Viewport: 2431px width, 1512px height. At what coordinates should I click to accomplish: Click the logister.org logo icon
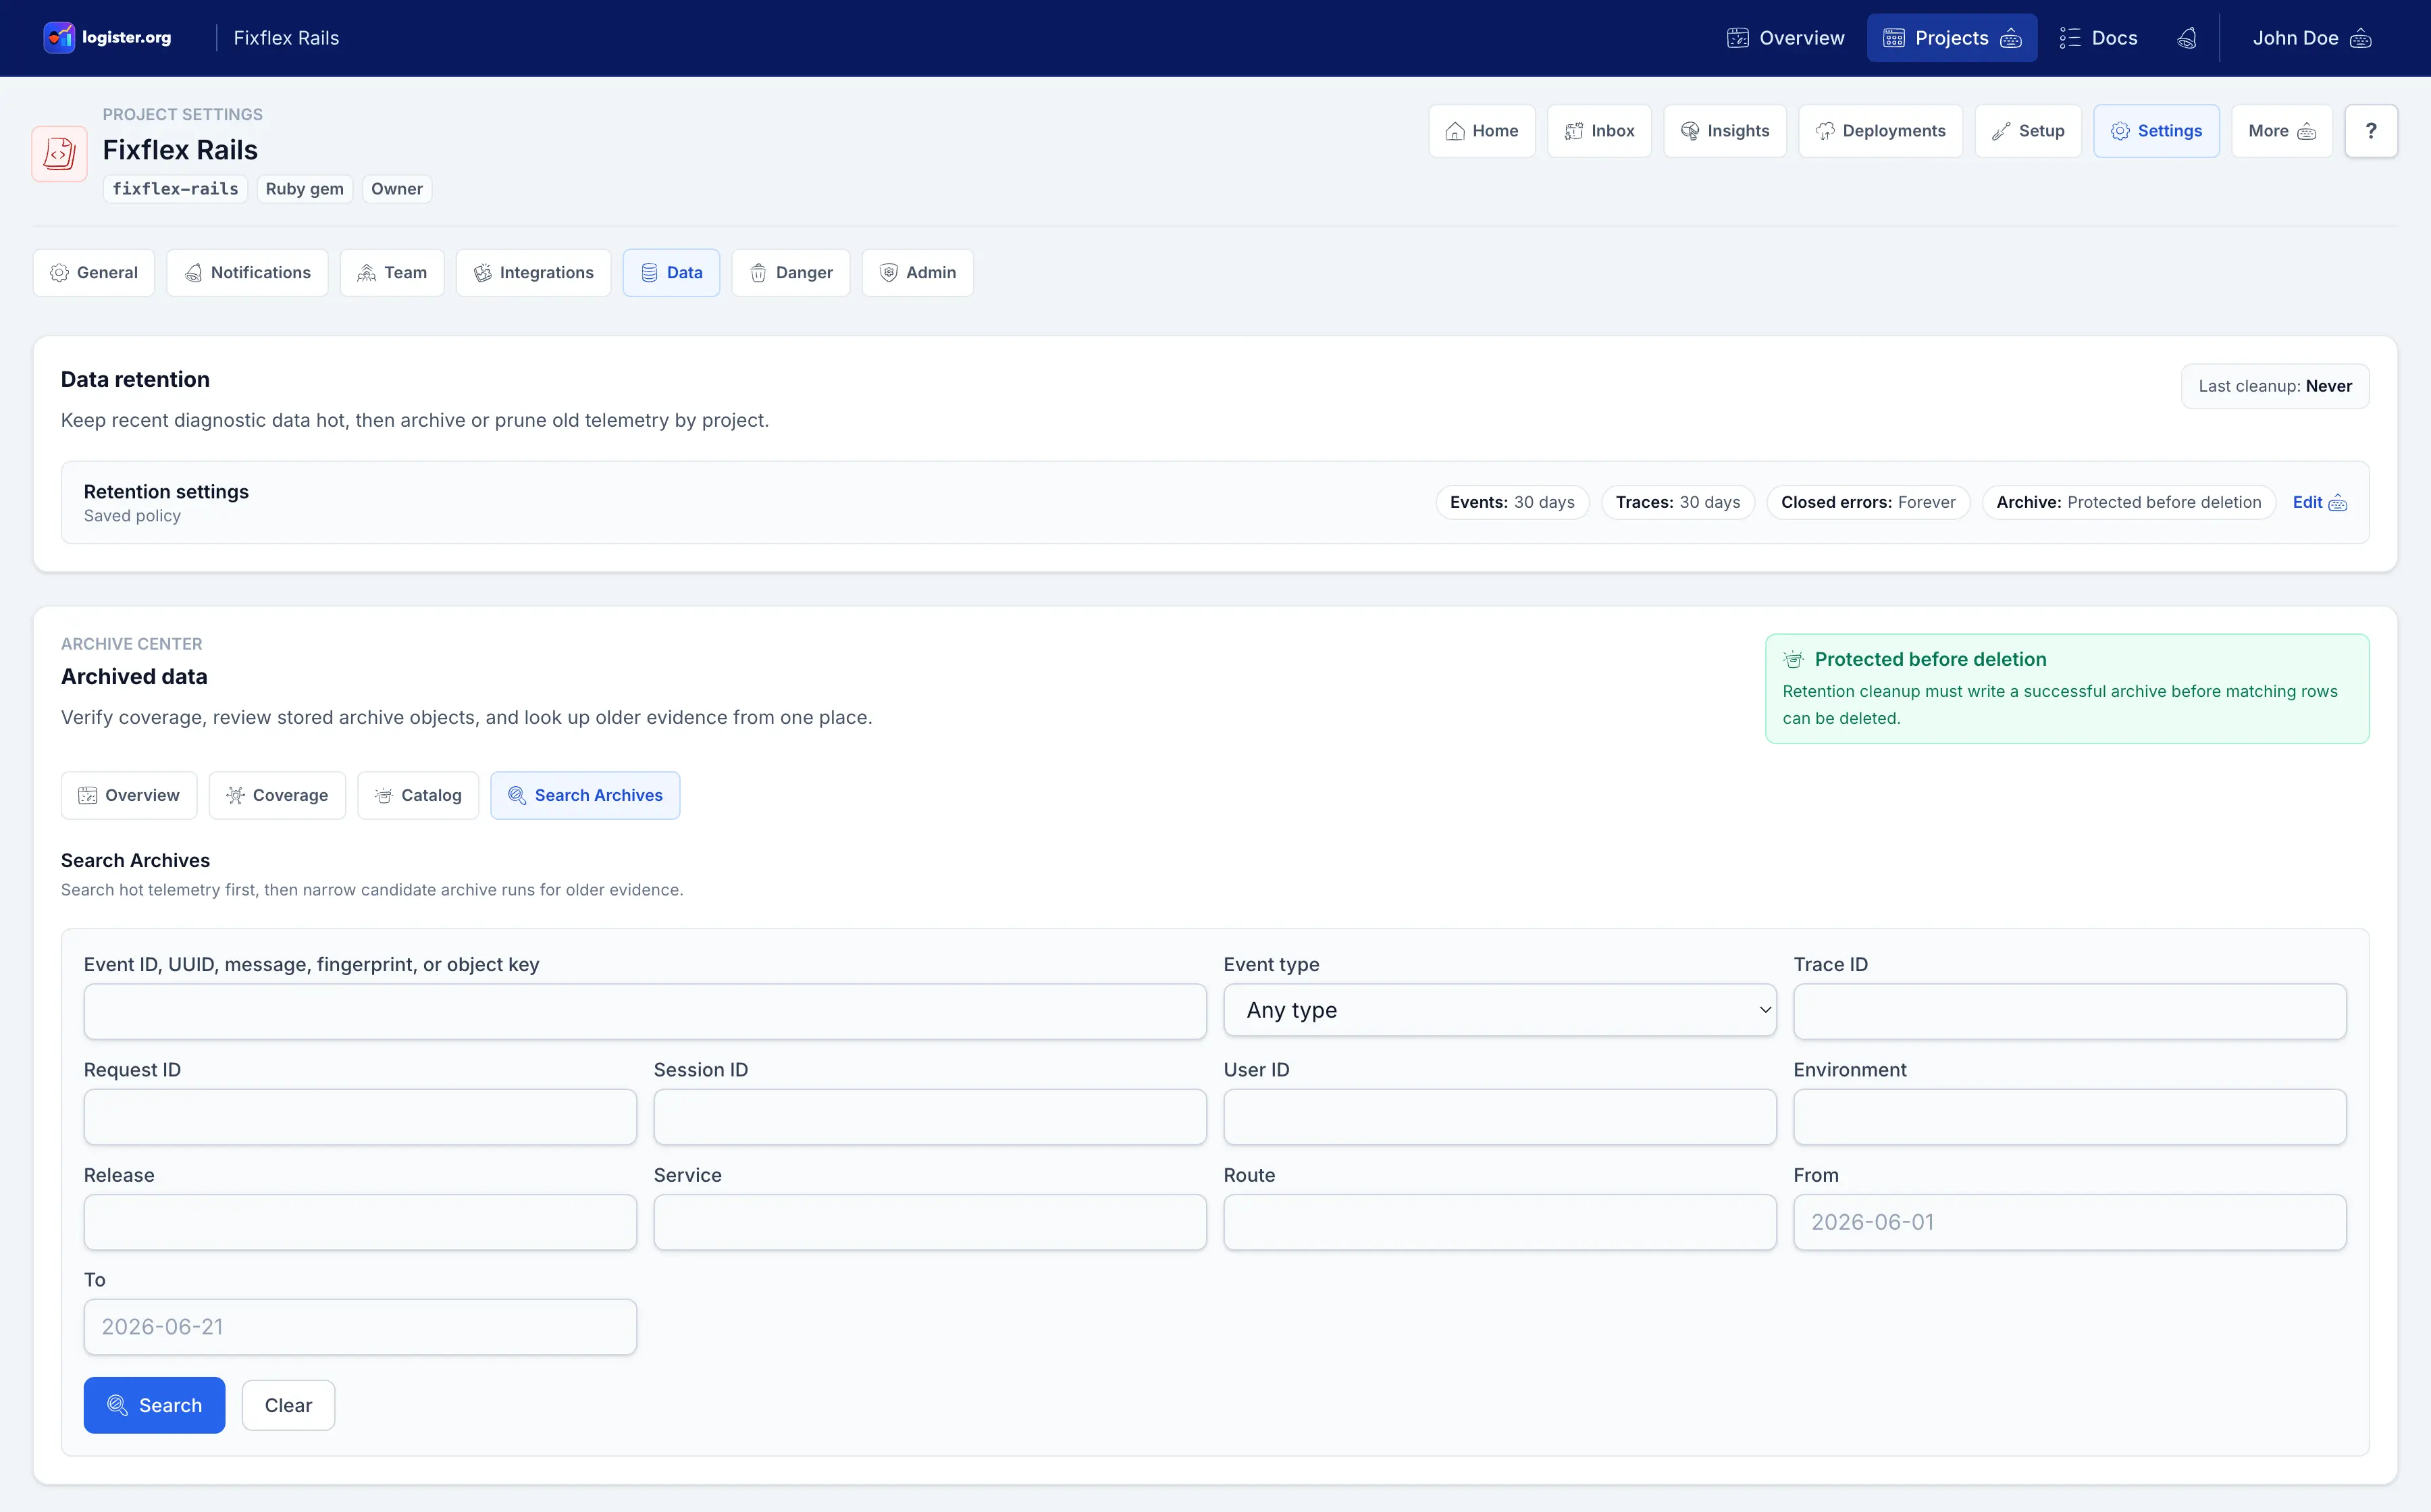(59, 38)
